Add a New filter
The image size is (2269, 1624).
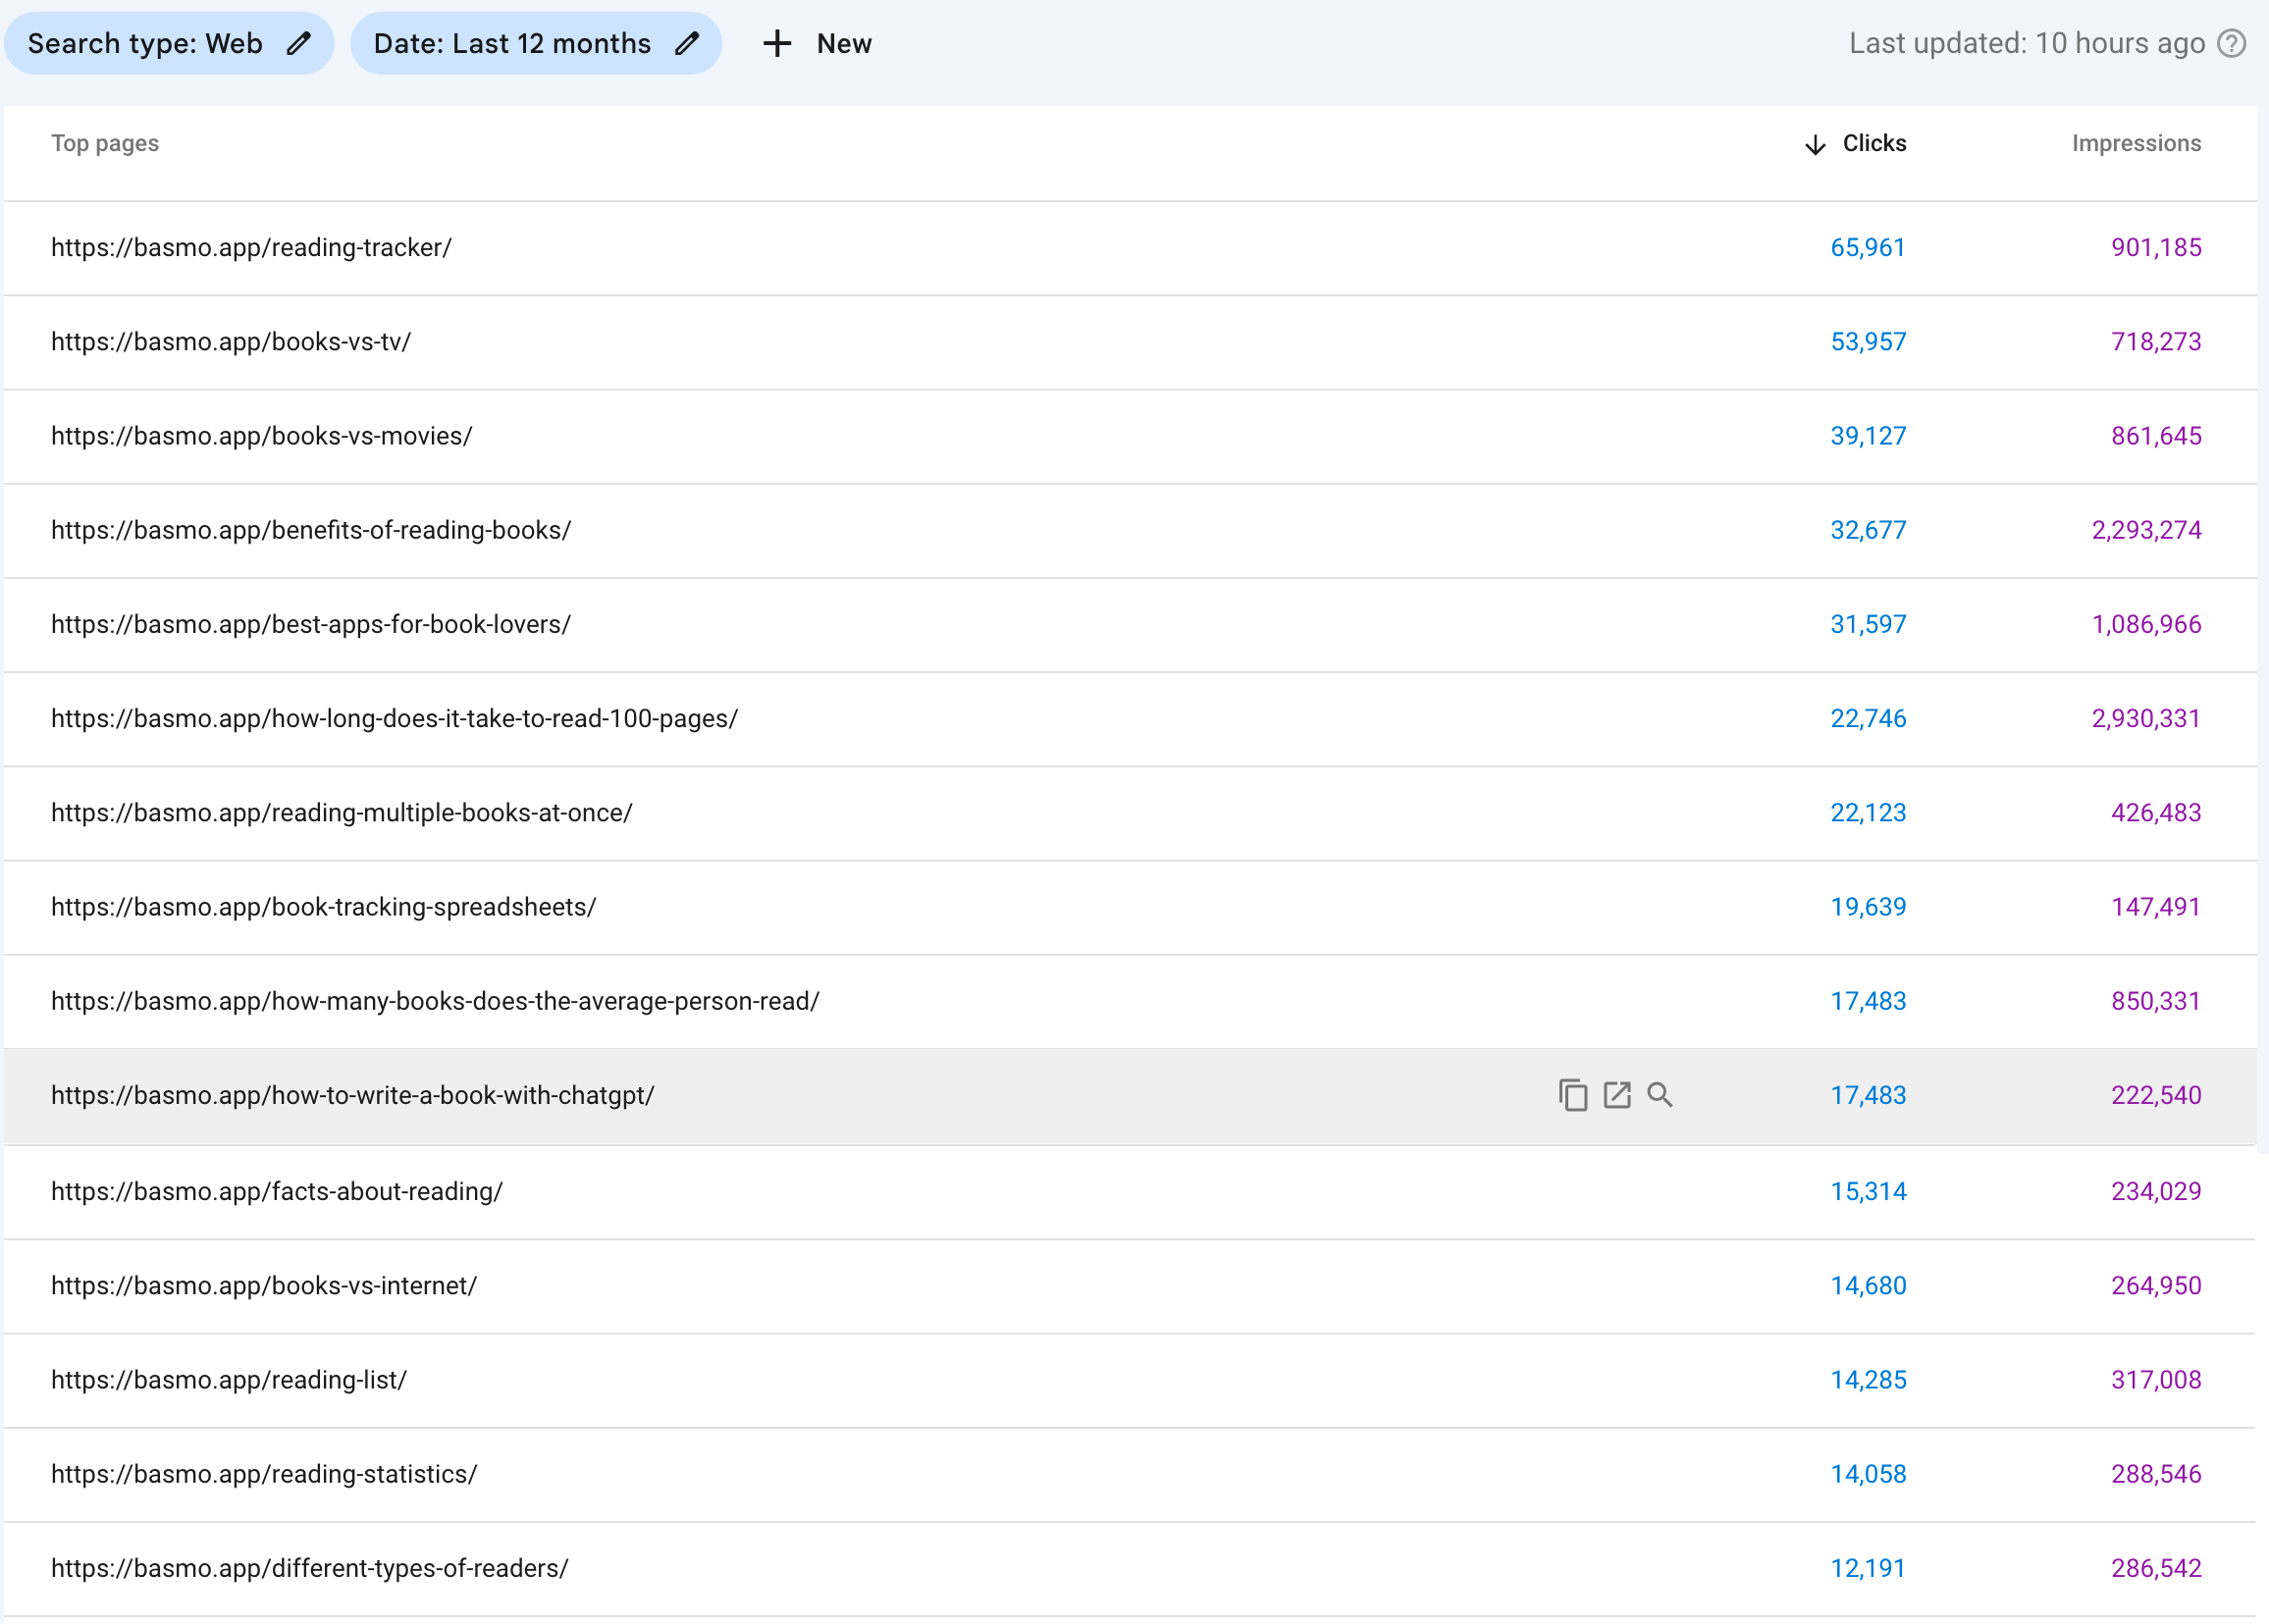click(x=817, y=44)
